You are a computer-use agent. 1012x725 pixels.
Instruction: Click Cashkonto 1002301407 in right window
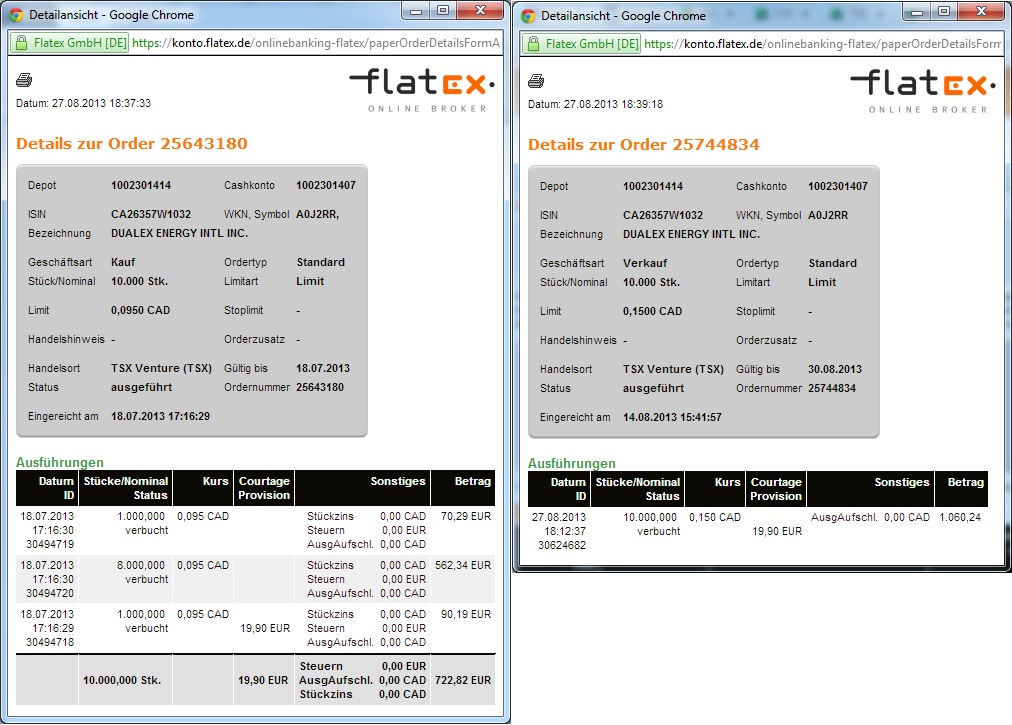coord(838,187)
